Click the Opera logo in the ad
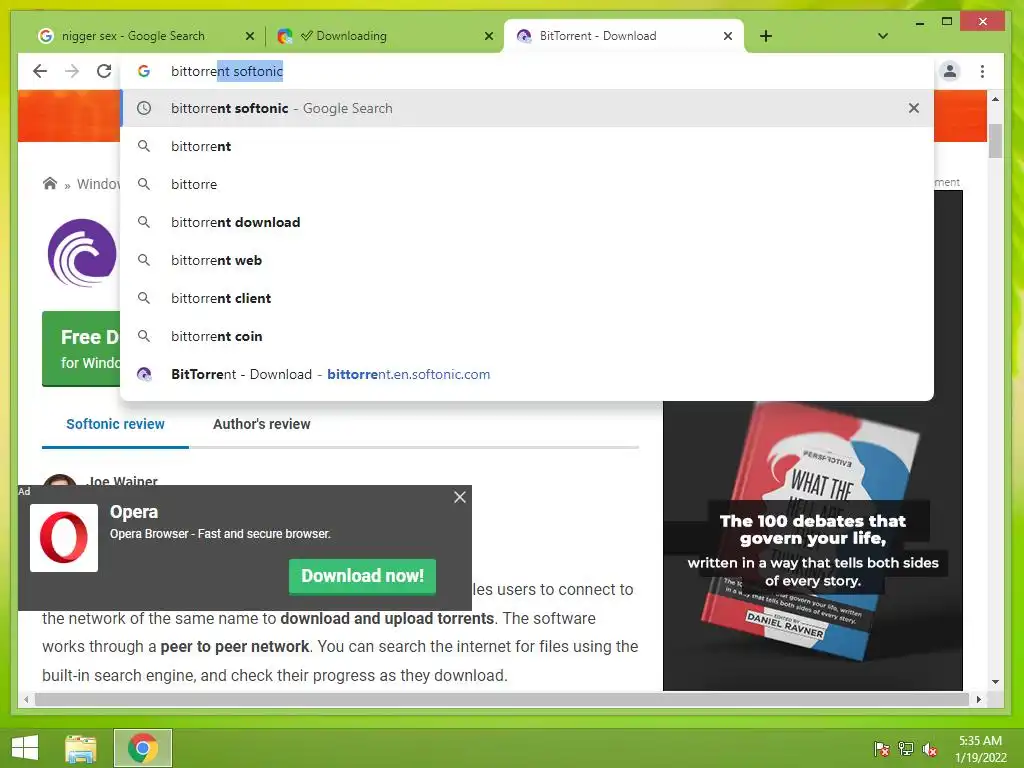The width and height of the screenshot is (1024, 768). pos(64,537)
